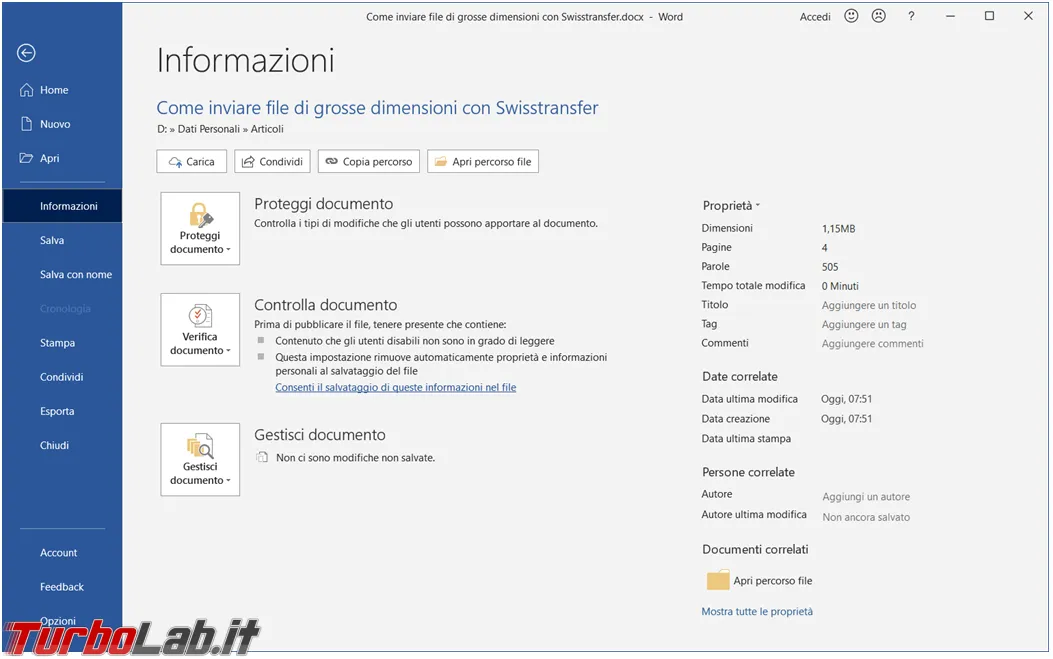Click 'Aggiungere un titolo' field
Screen dimensions: 1053x659
coord(869,305)
